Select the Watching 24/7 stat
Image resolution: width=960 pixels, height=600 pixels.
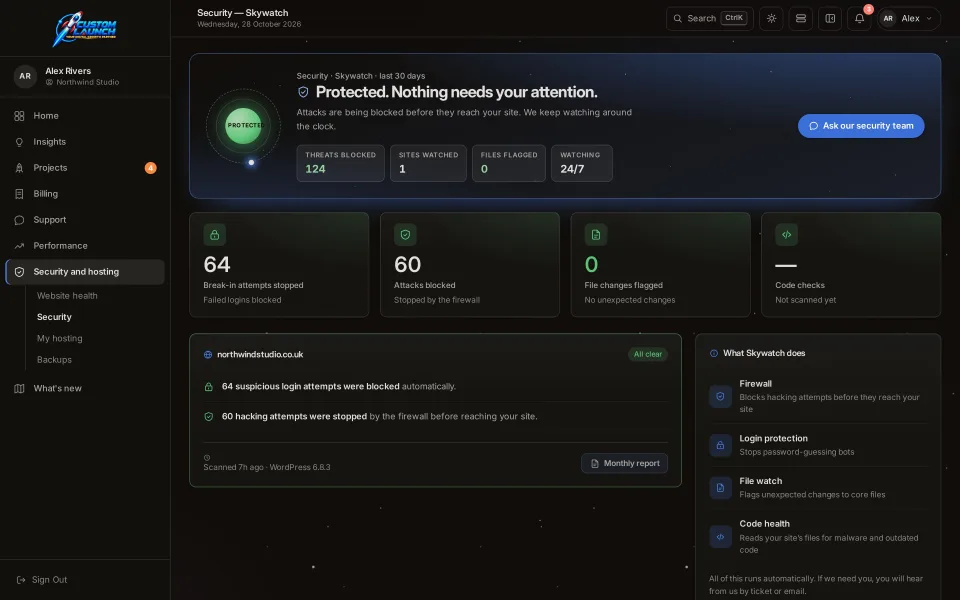click(582, 163)
